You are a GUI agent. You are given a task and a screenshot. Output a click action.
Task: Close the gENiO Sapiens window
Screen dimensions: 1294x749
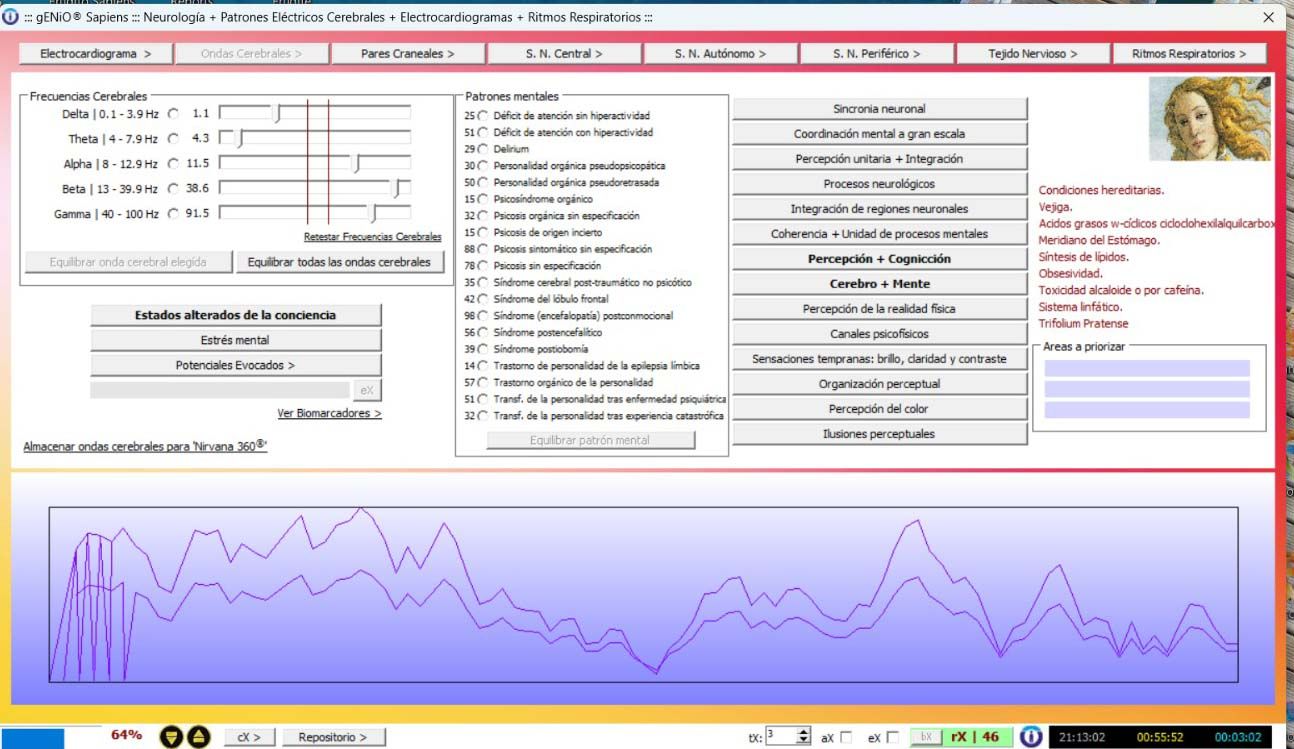pyautogui.click(x=1269, y=17)
